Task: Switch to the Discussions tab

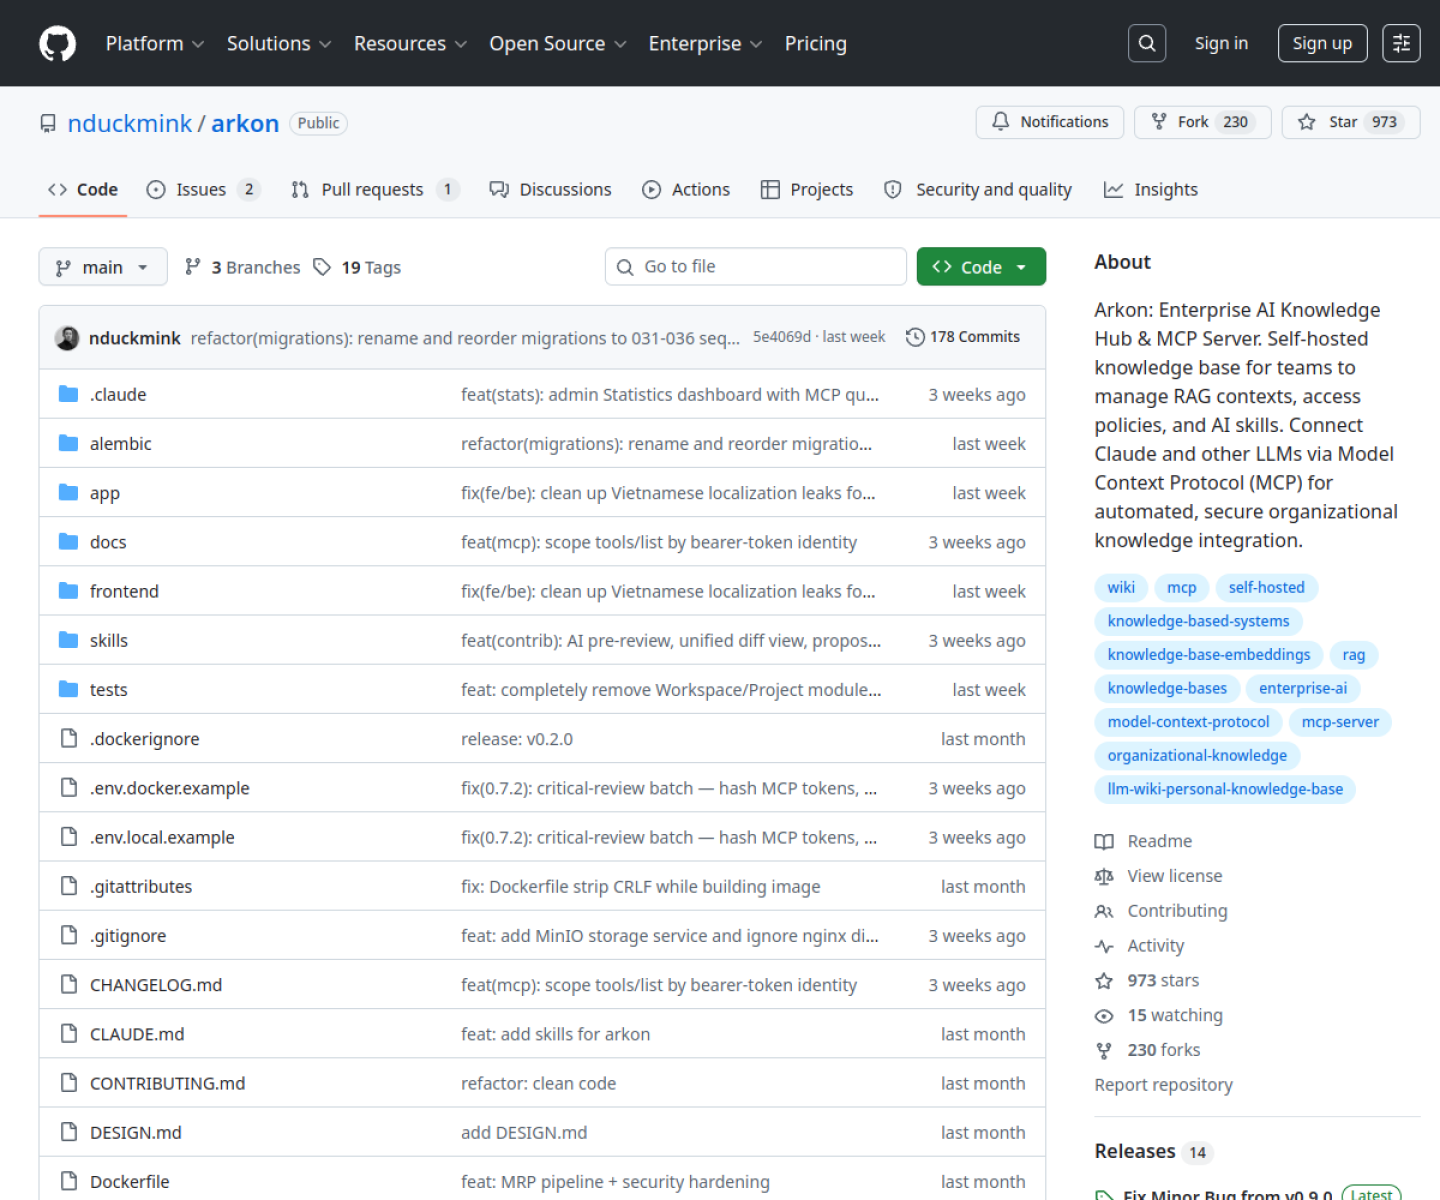Action: (550, 189)
